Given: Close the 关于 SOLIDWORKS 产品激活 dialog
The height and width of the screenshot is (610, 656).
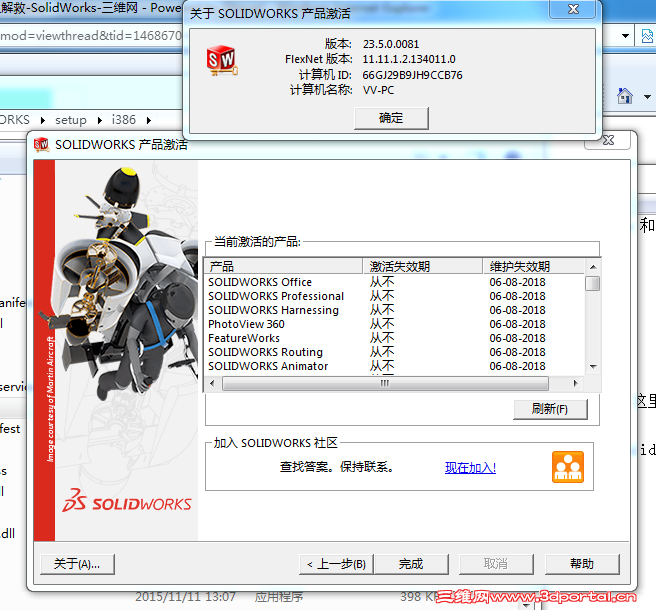Looking at the screenshot, I should point(573,9).
